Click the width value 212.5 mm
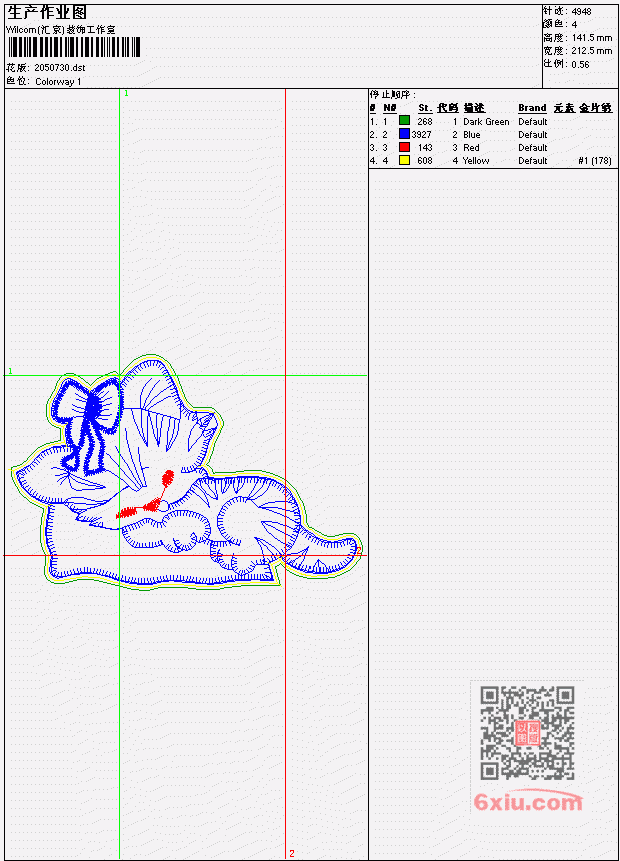The height and width of the screenshot is (861, 620). coord(591,51)
